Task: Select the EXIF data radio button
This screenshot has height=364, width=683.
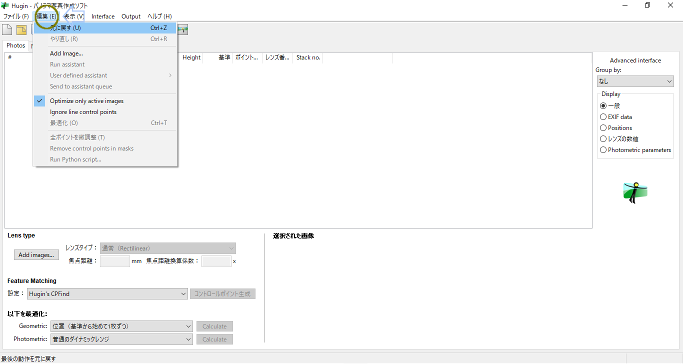Action: pyautogui.click(x=603, y=117)
